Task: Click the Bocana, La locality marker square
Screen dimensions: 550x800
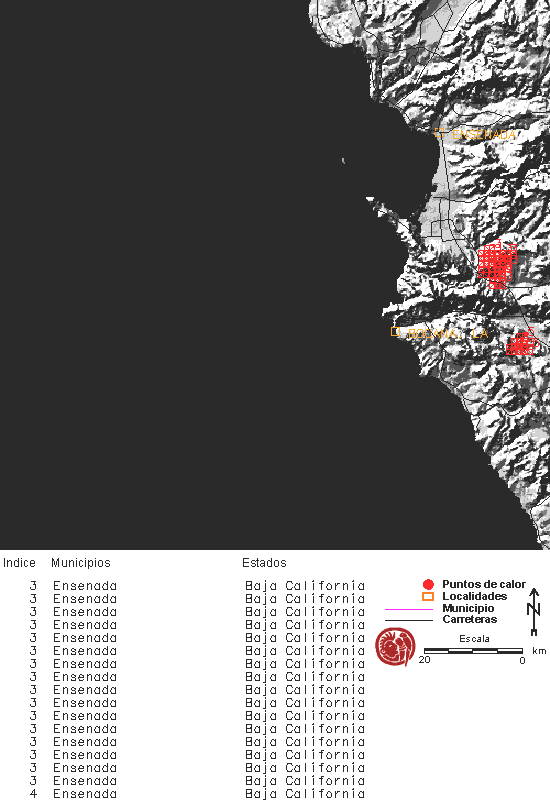Action: [x=395, y=332]
